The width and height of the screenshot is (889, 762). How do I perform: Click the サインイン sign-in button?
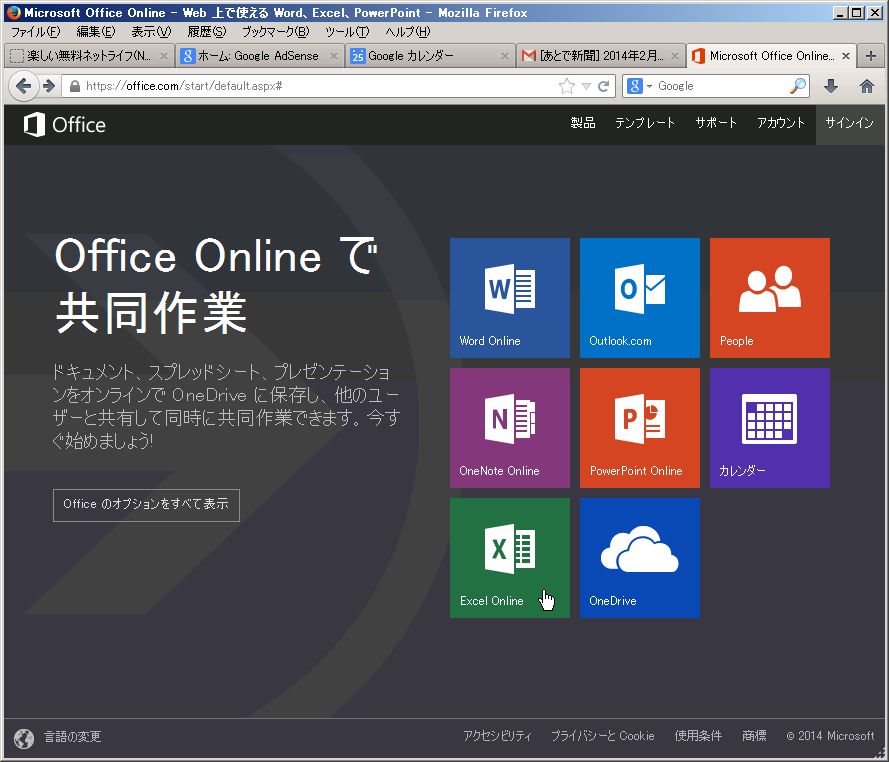pyautogui.click(x=849, y=123)
